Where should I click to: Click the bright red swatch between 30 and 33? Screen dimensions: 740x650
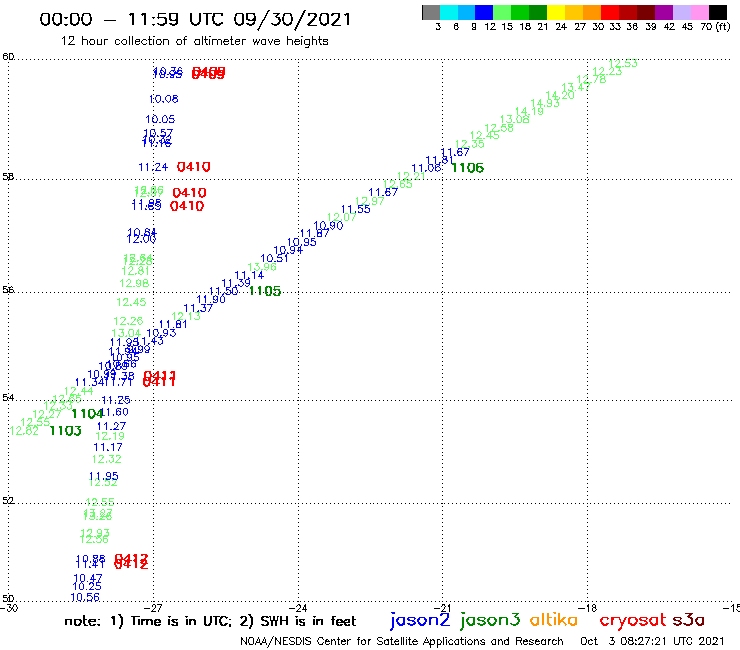point(610,12)
